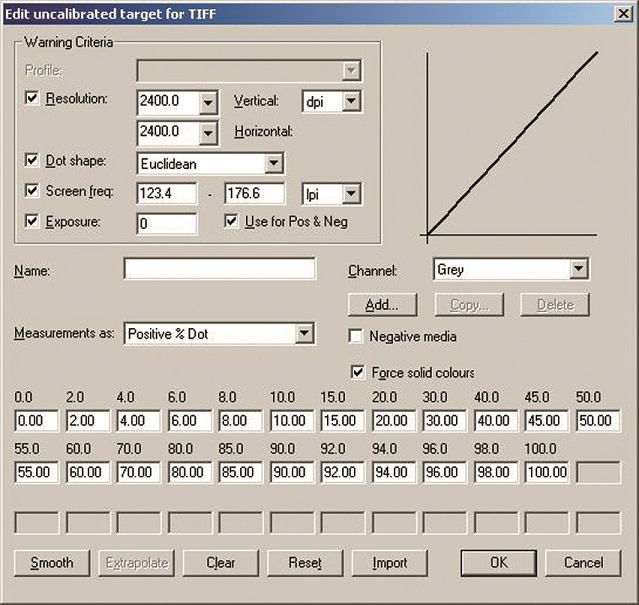Expand the Measurements as dropdown
This screenshot has width=639, height=605.
(304, 334)
